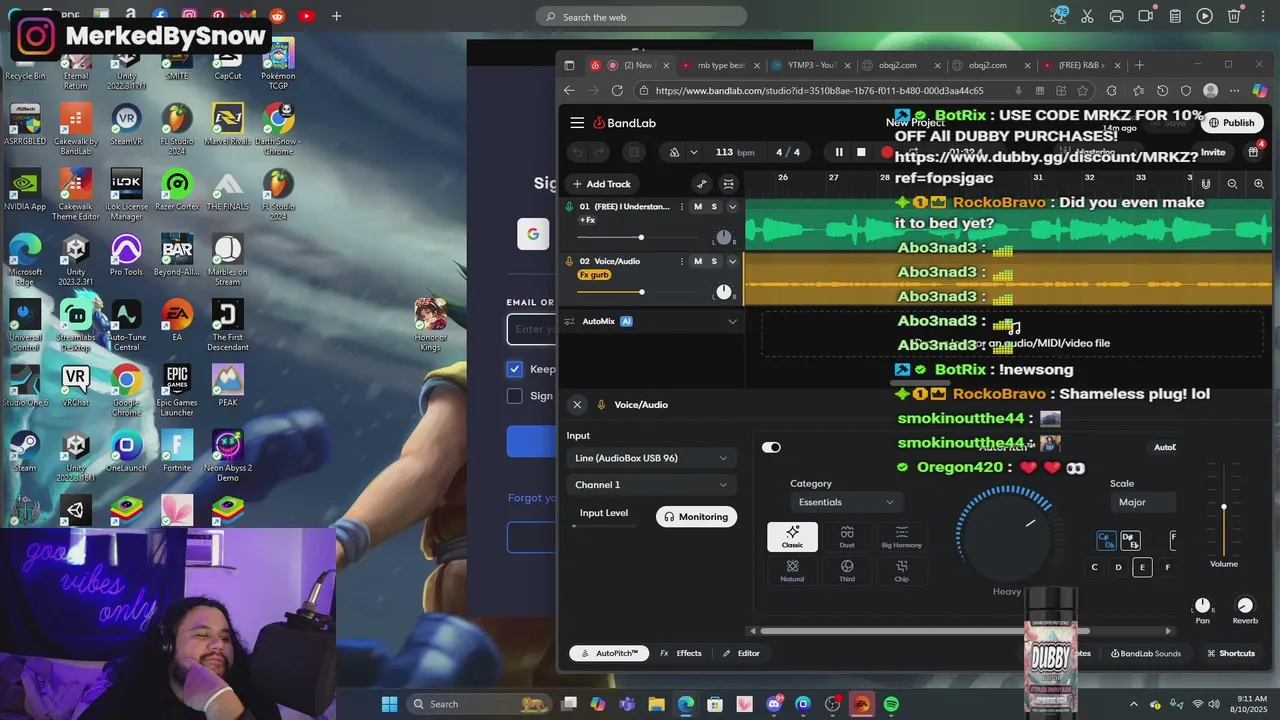Pause playback in BandLab
The image size is (1280, 720).
pyautogui.click(x=838, y=152)
